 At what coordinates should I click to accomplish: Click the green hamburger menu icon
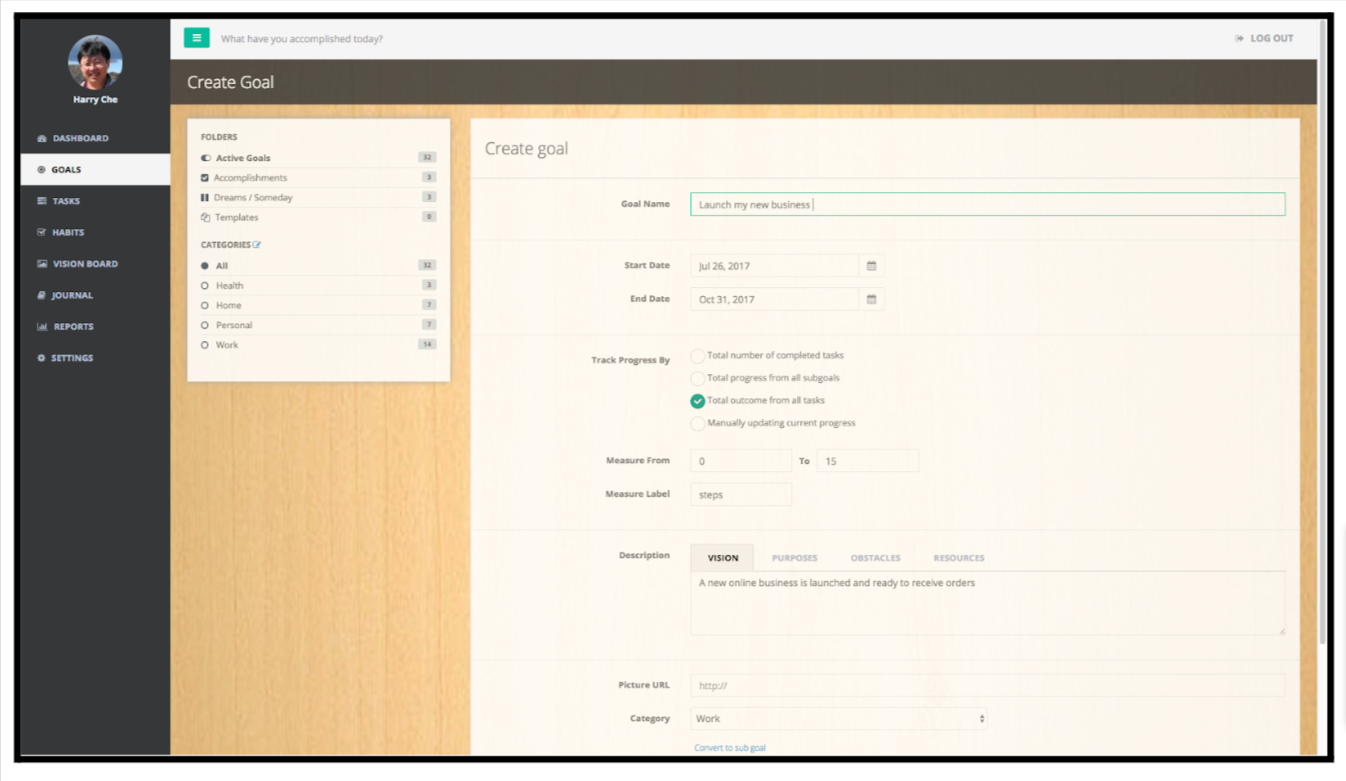click(x=197, y=37)
